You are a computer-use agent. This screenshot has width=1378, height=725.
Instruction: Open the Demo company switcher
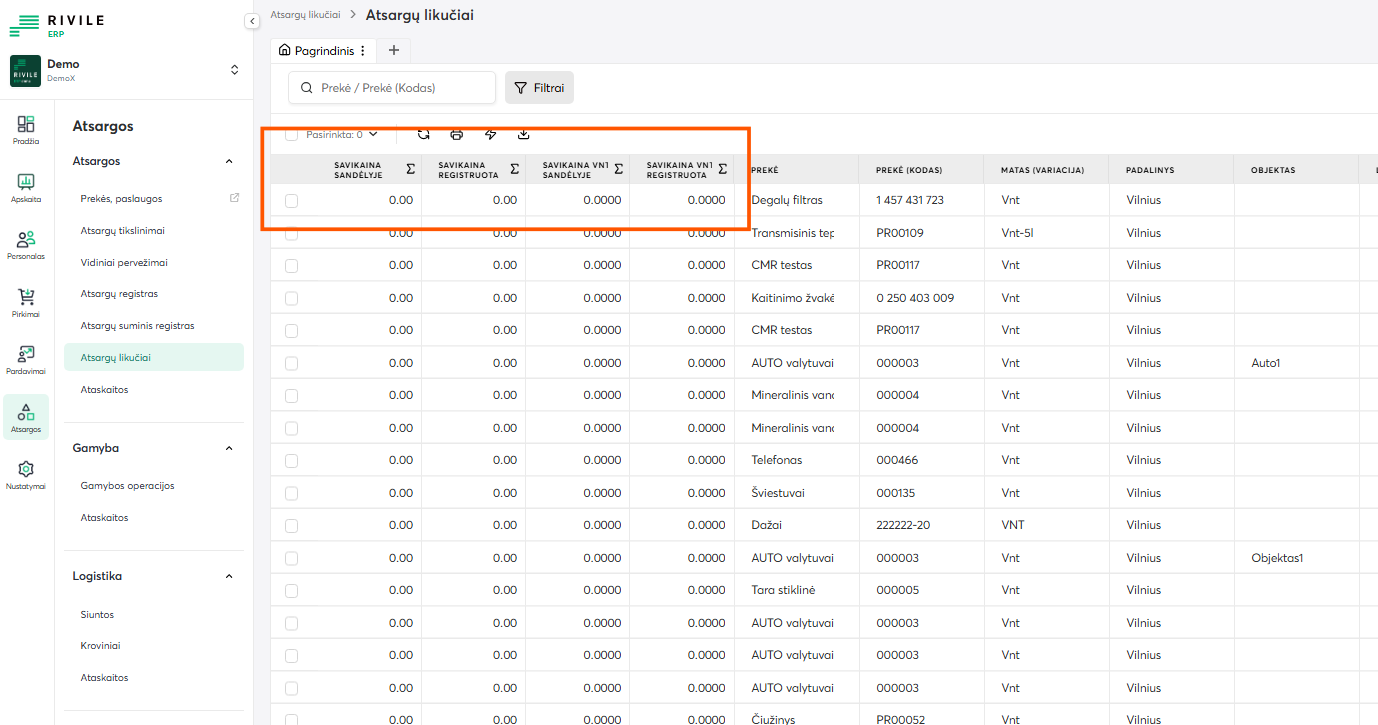click(234, 70)
